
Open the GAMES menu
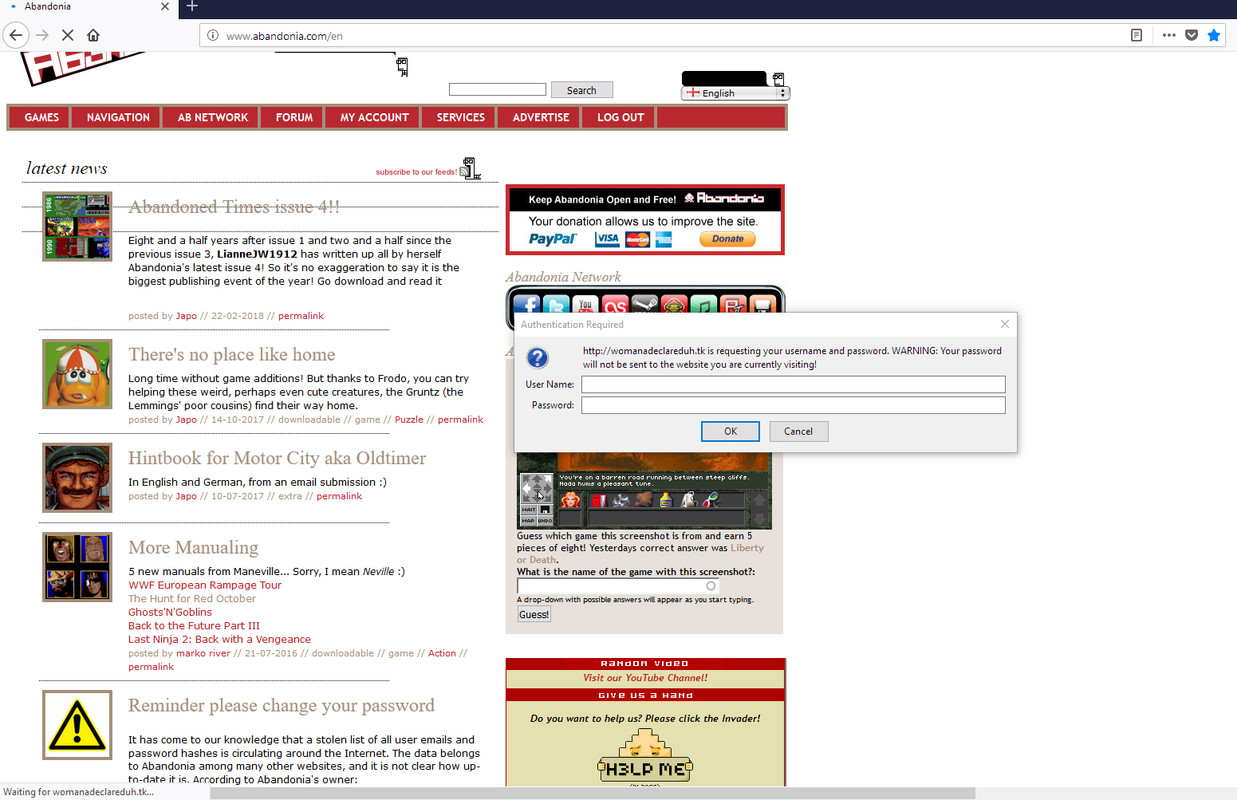click(x=42, y=117)
